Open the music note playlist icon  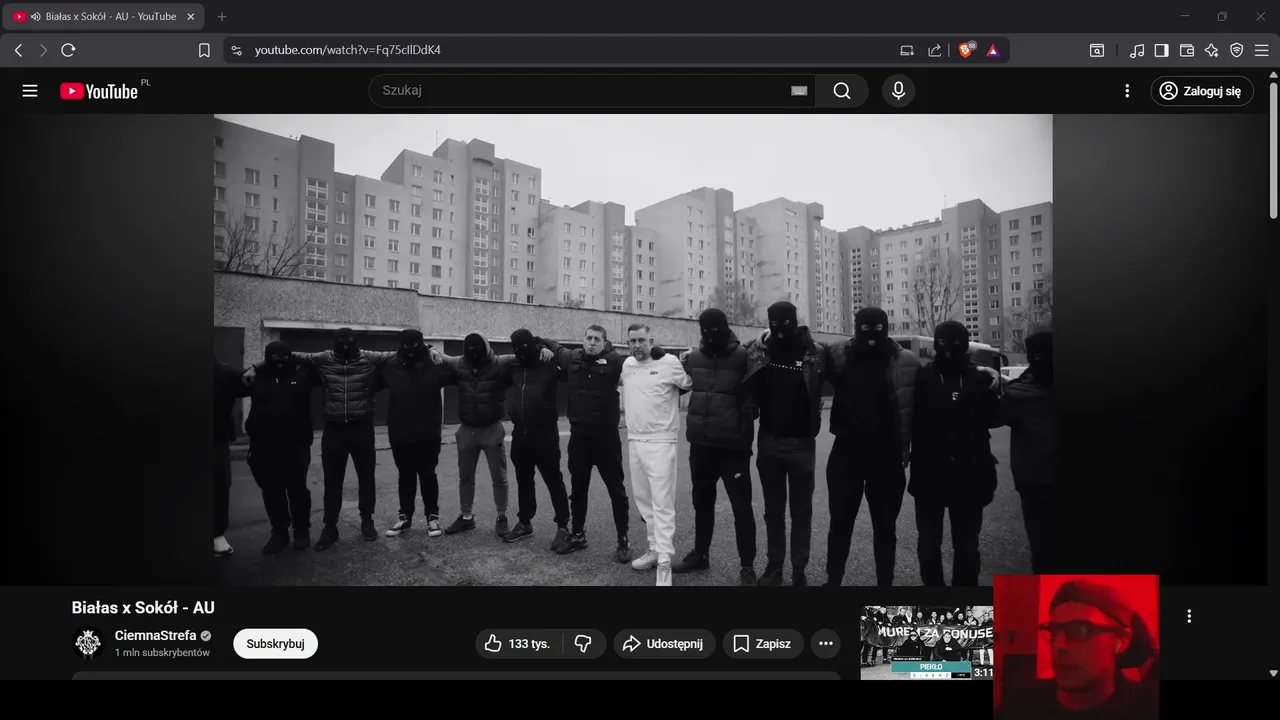[x=1137, y=50]
